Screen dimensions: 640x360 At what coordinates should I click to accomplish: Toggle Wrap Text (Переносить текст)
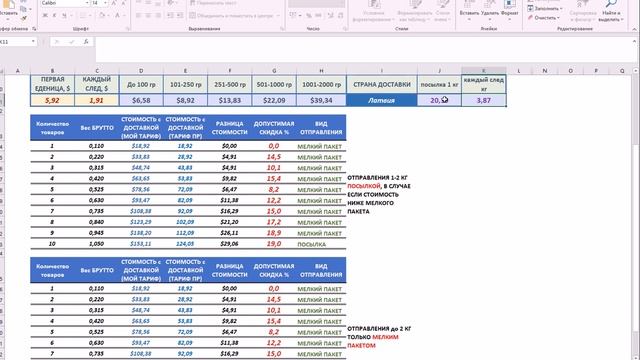(213, 3)
